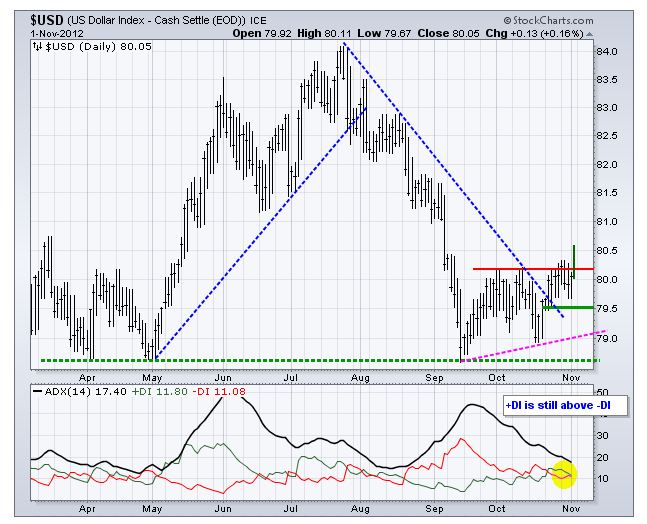Click the price bars icon before $USD (Daily)
647x524 pixels.
point(38,47)
